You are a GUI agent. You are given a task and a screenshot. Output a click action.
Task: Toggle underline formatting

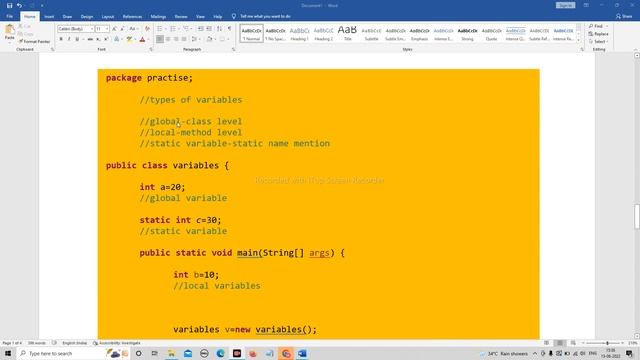[77, 39]
